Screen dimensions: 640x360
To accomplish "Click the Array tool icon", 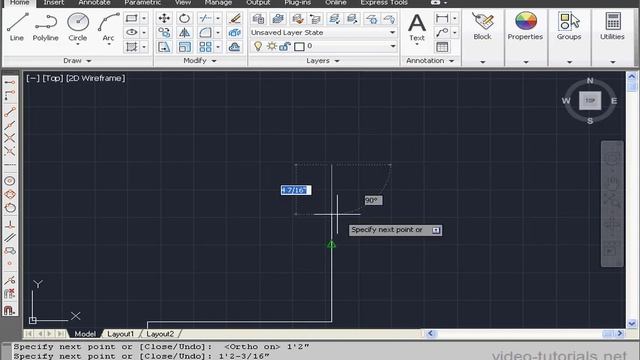I will coord(205,47).
